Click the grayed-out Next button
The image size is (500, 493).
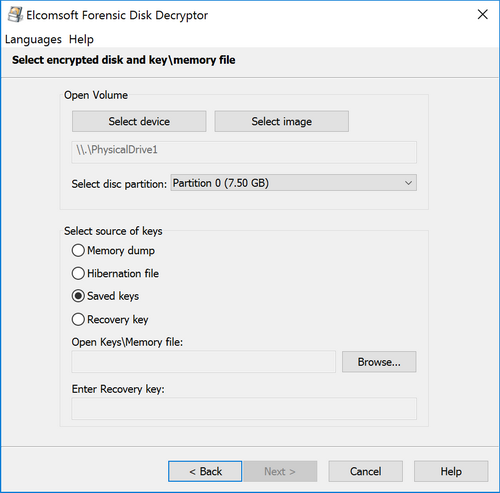pyautogui.click(x=280, y=471)
